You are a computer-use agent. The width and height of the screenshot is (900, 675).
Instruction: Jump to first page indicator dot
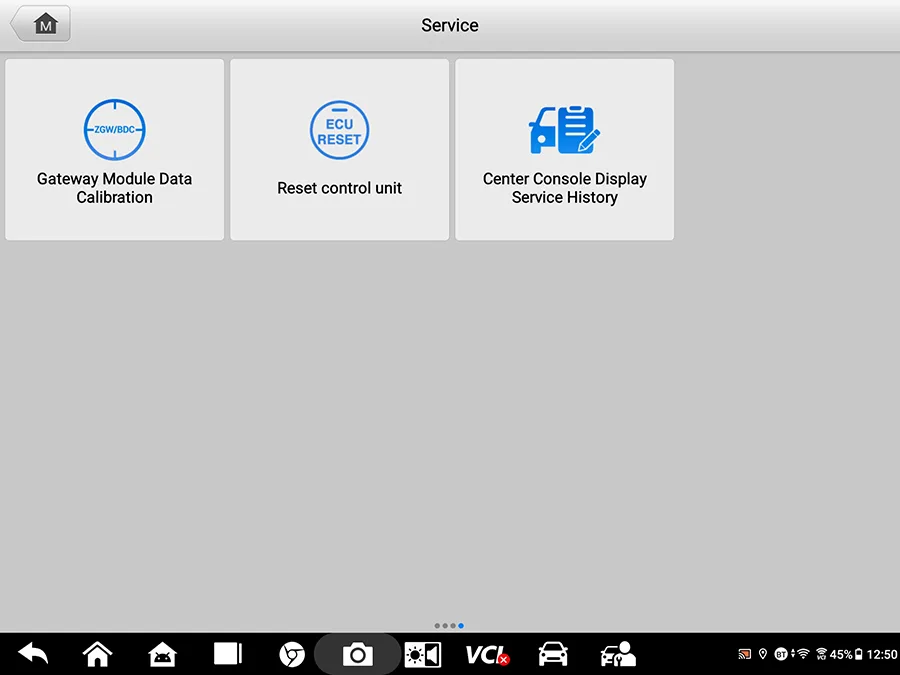tap(437, 626)
